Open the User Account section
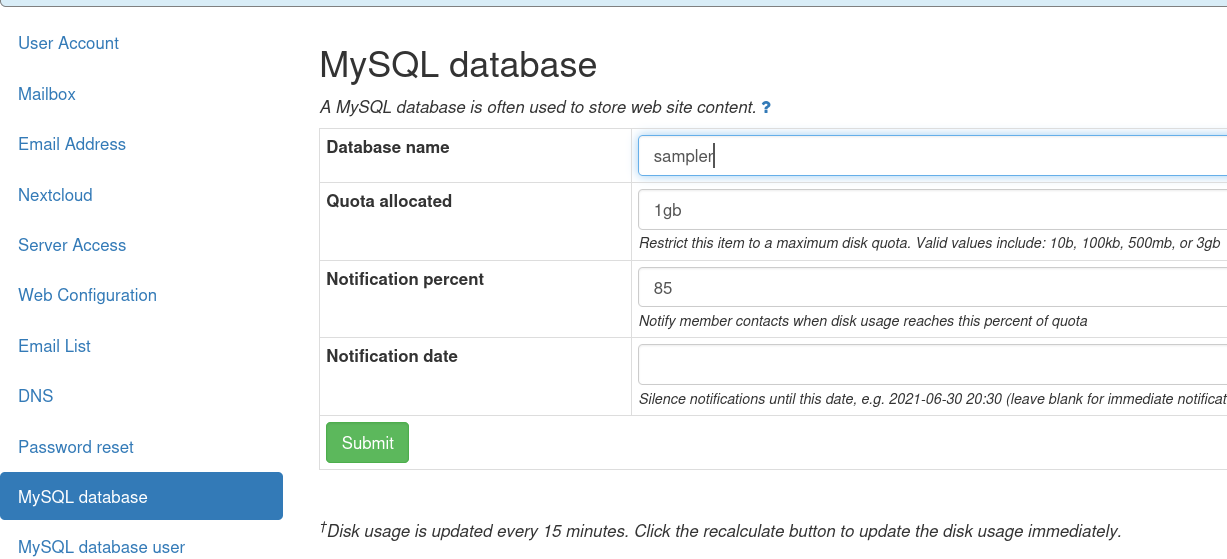The height and width of the screenshot is (559, 1227). (68, 43)
